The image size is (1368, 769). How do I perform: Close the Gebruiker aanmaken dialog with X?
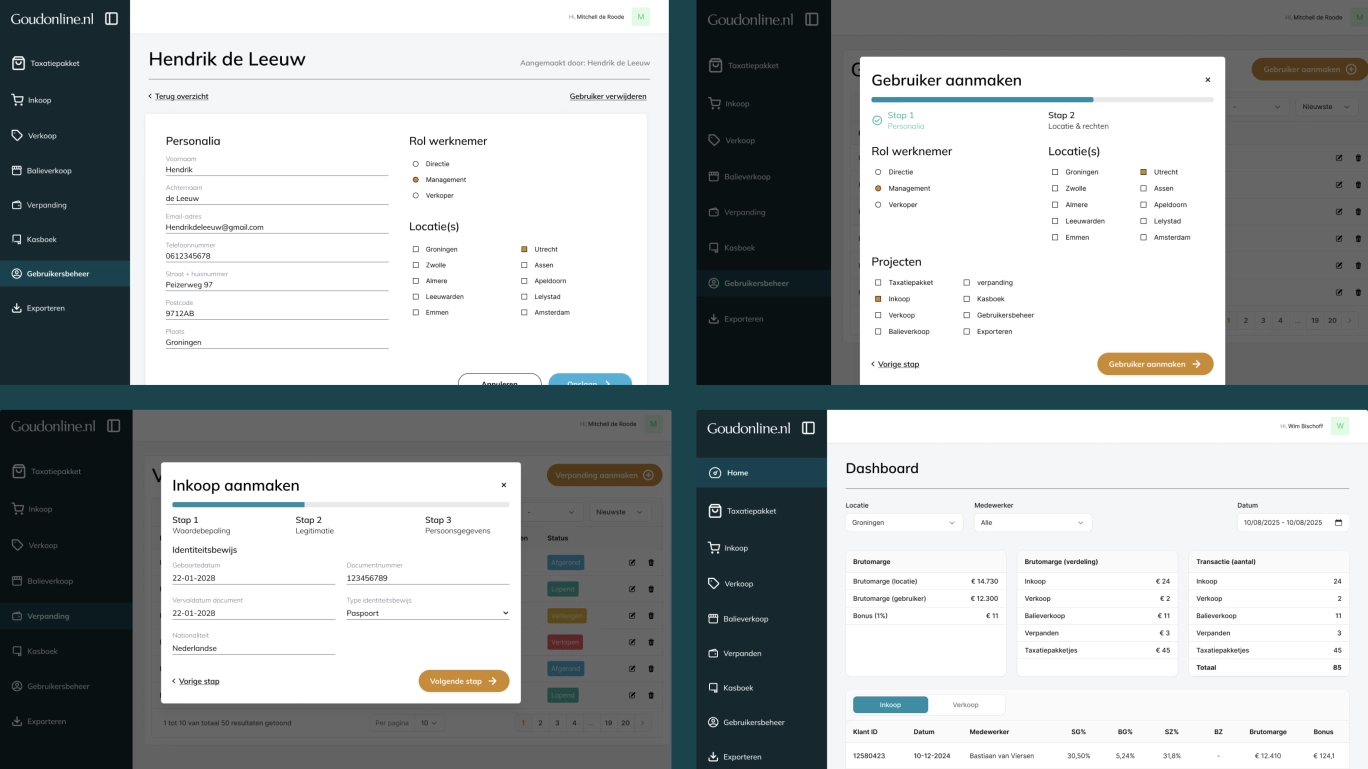coord(1207,80)
